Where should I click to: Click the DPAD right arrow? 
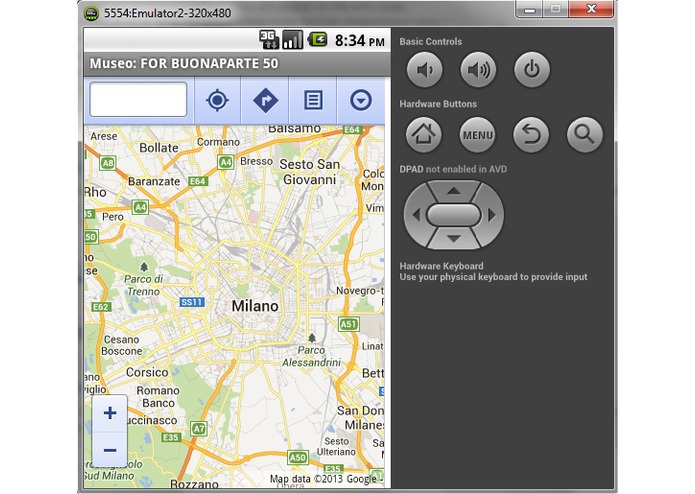(x=491, y=215)
